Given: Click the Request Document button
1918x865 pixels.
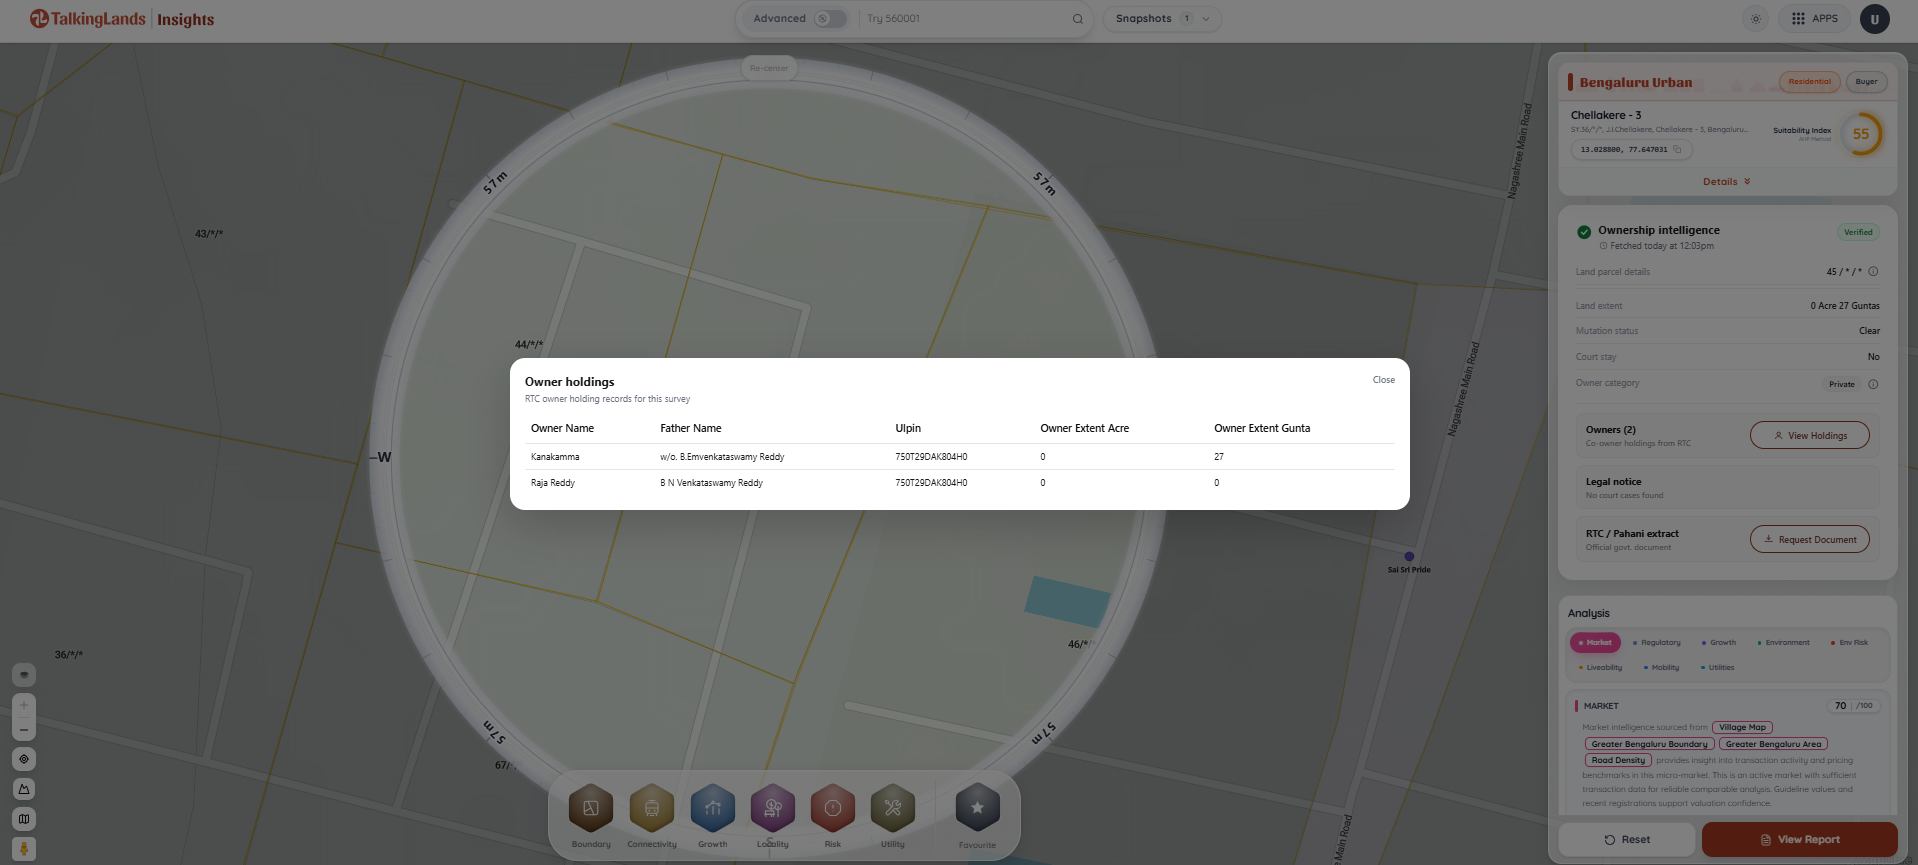Looking at the screenshot, I should pyautogui.click(x=1809, y=540).
